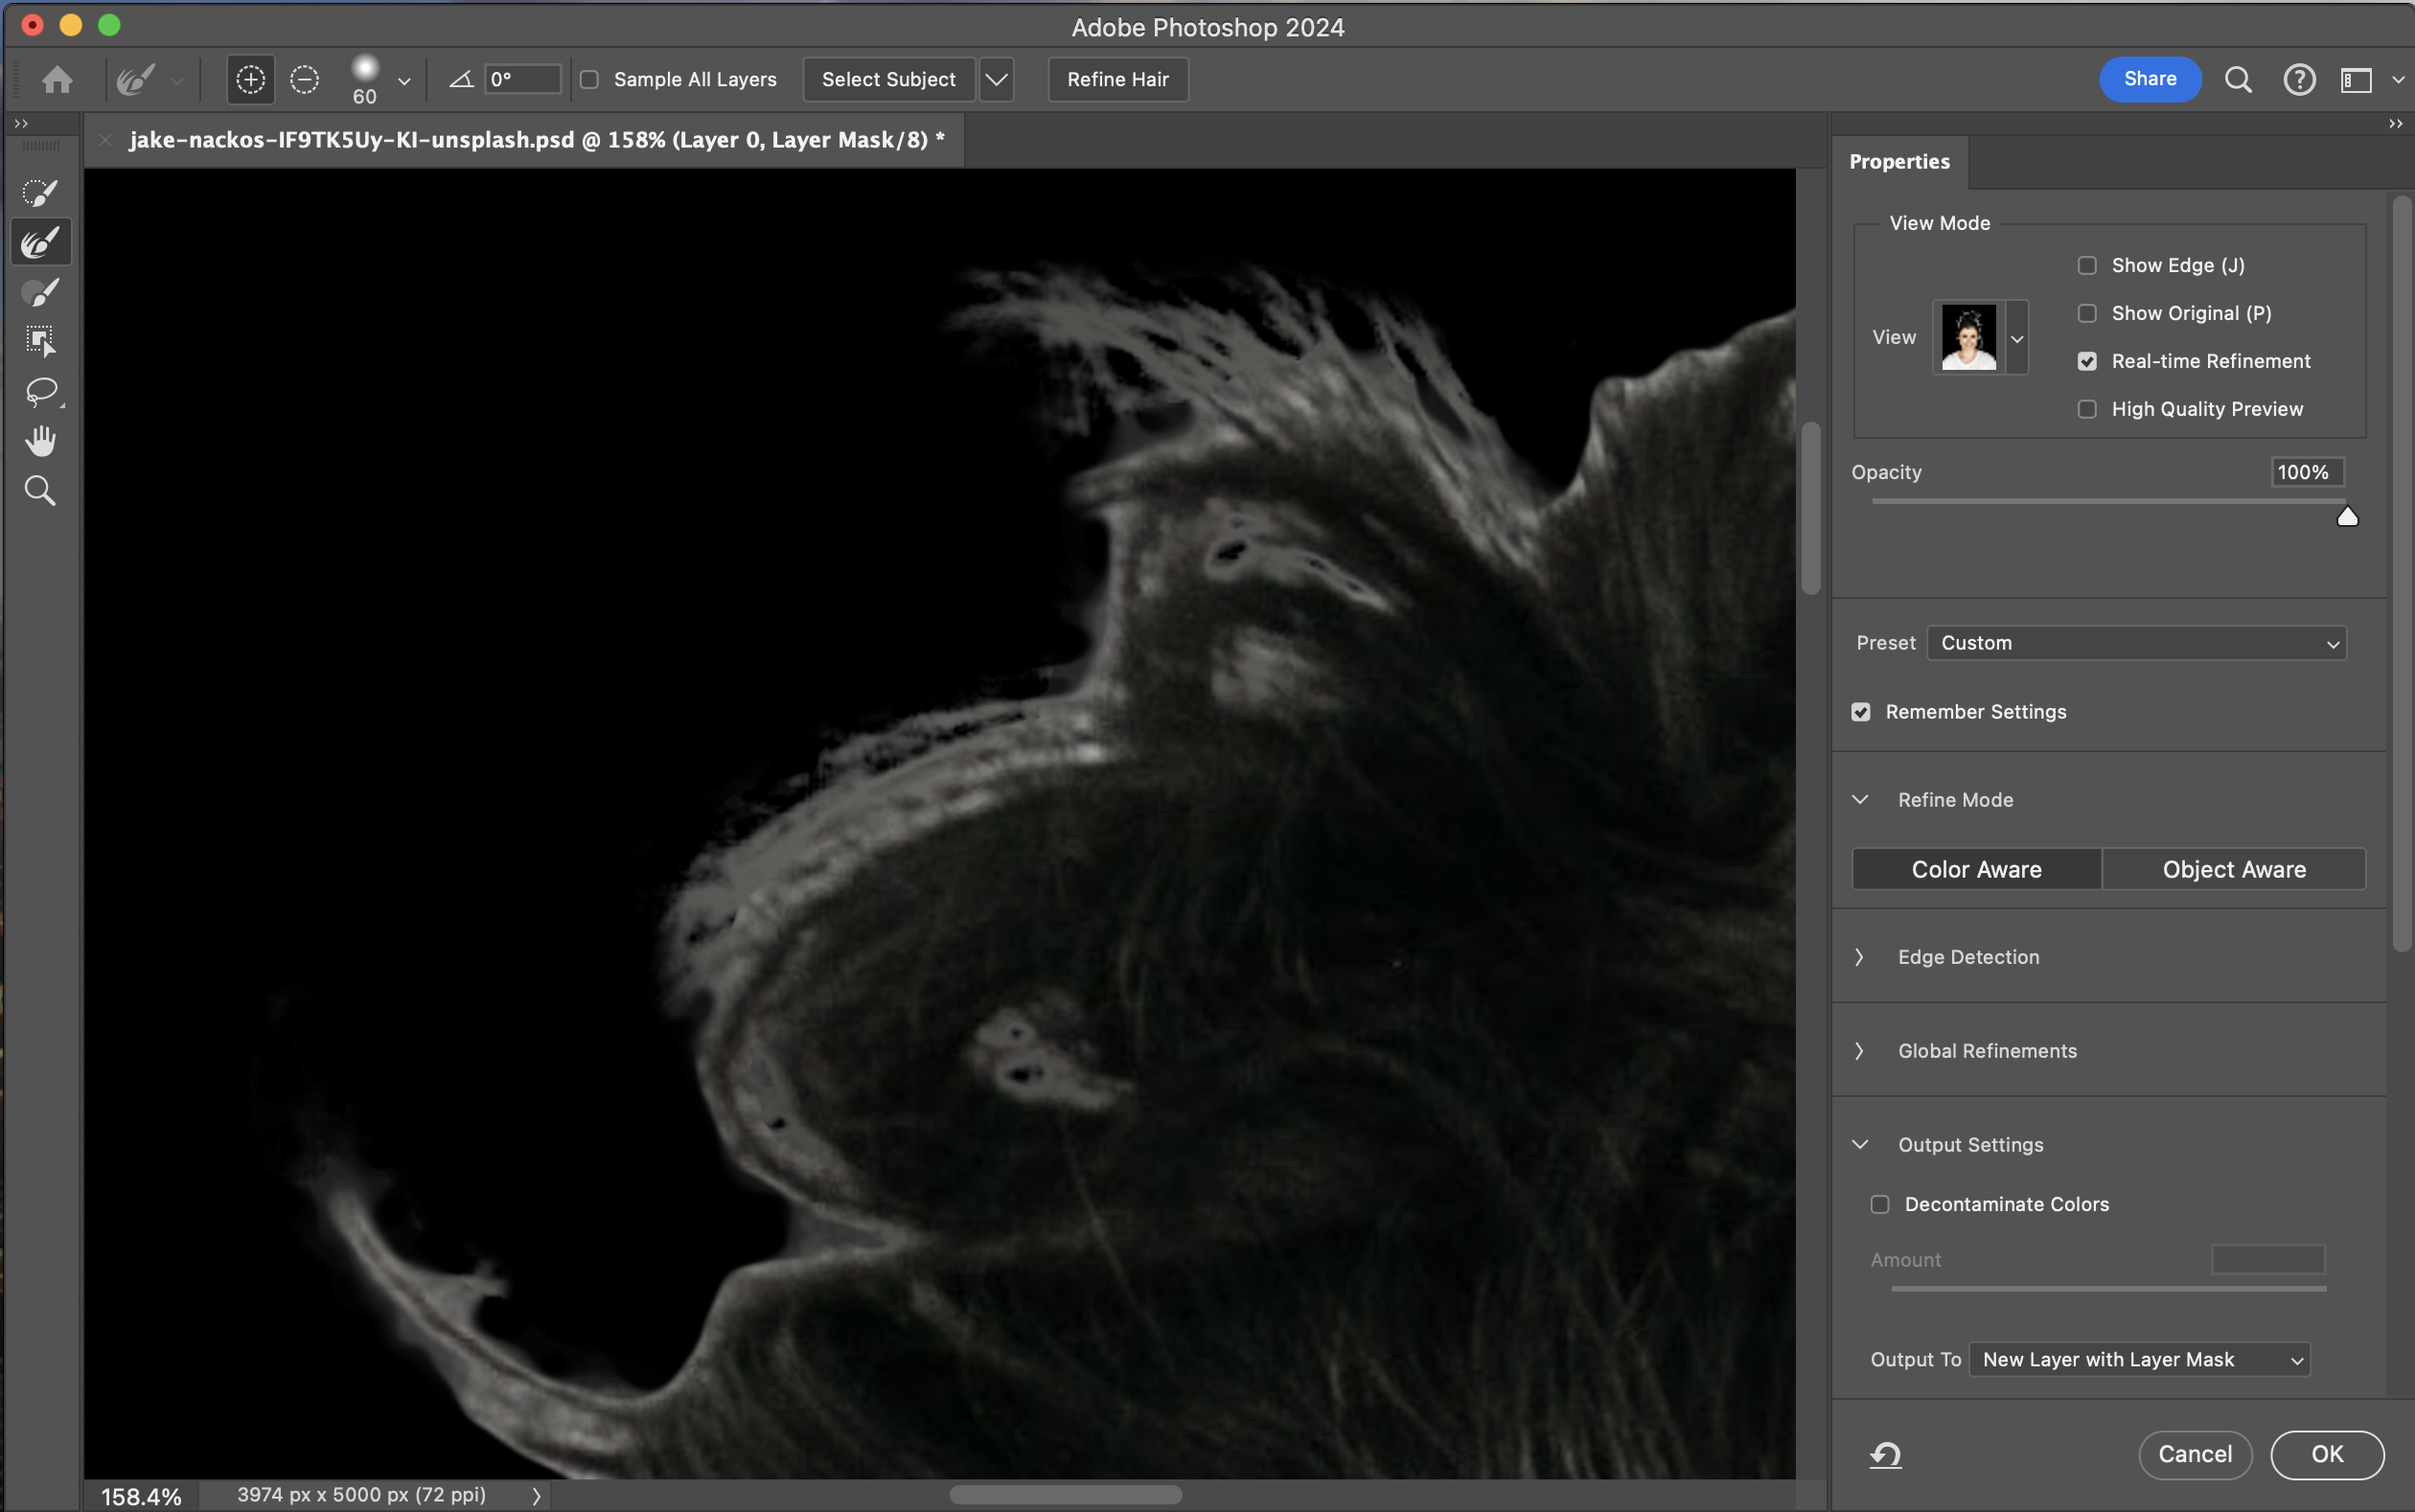Screen dimensions: 2415x1512
Task: Select the Hand tool
Action: (x=40, y=441)
